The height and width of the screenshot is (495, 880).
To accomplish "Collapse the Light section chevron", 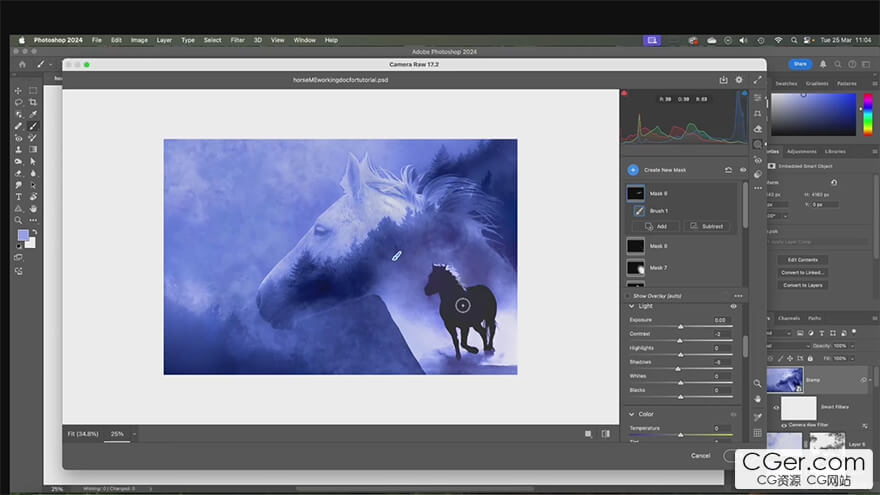I will pyautogui.click(x=631, y=306).
